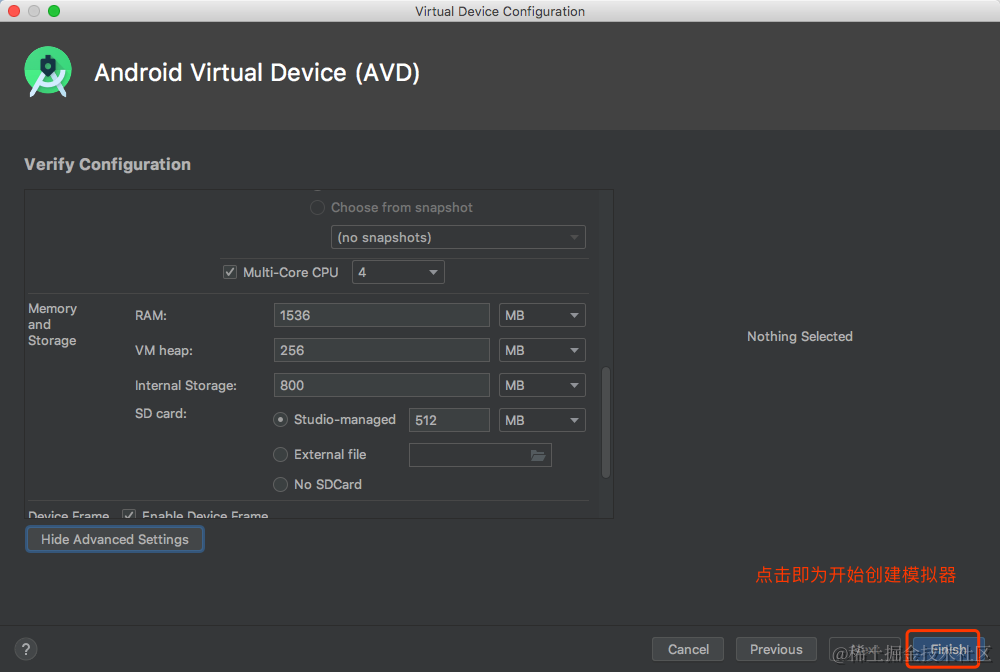Toggle the Multi-Core CPU checkbox
This screenshot has width=1000, height=672.
pyautogui.click(x=230, y=272)
